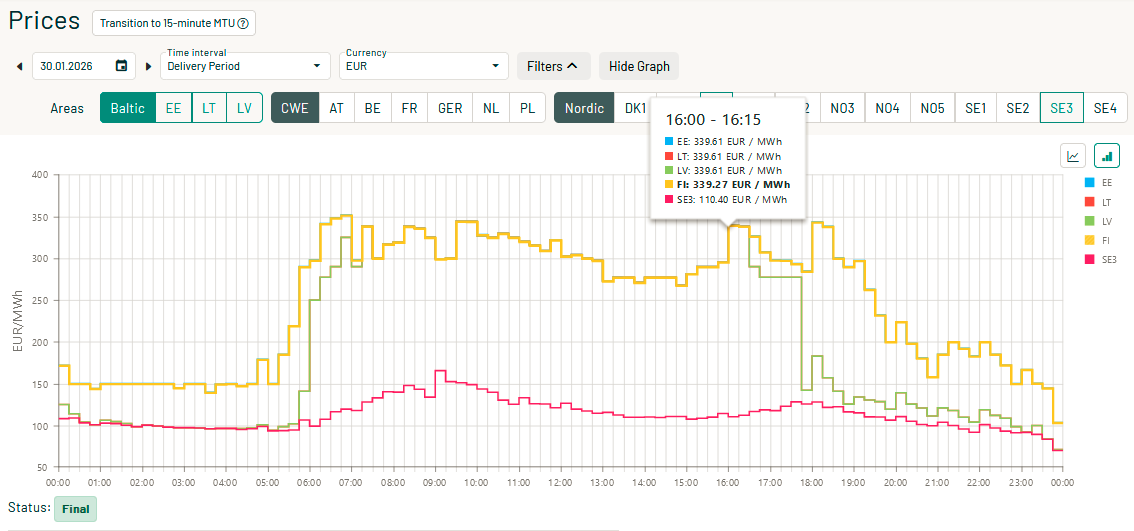Switch to the bar chart view icon
This screenshot has height=531, width=1134.
click(1107, 155)
